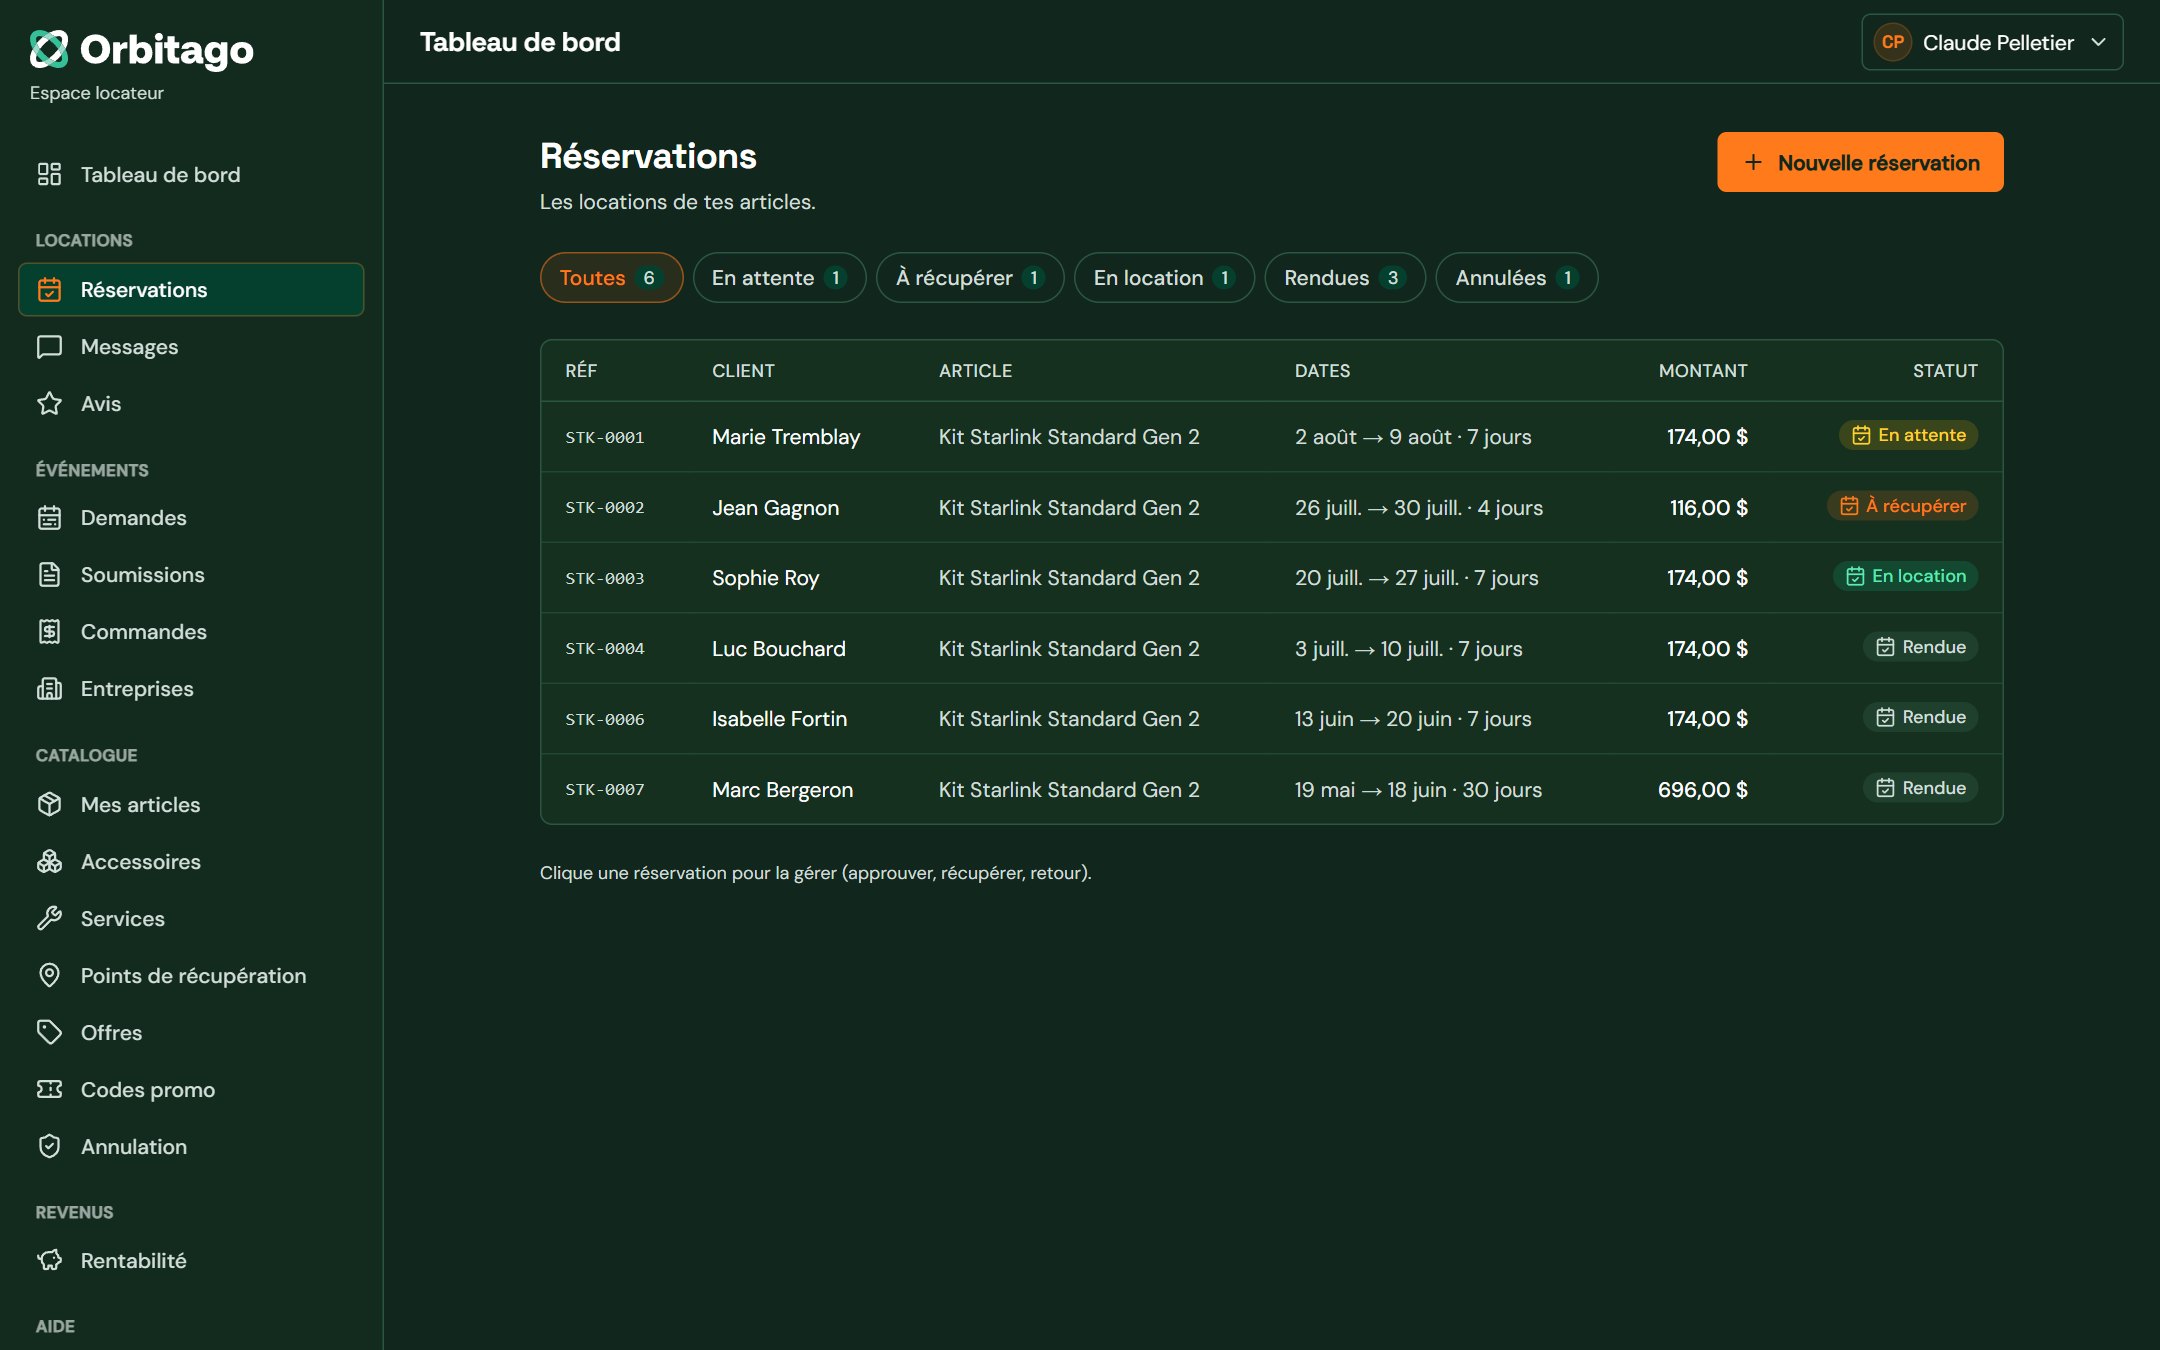
Task: Click the Toutes tab count badge 6
Action: pos(649,278)
